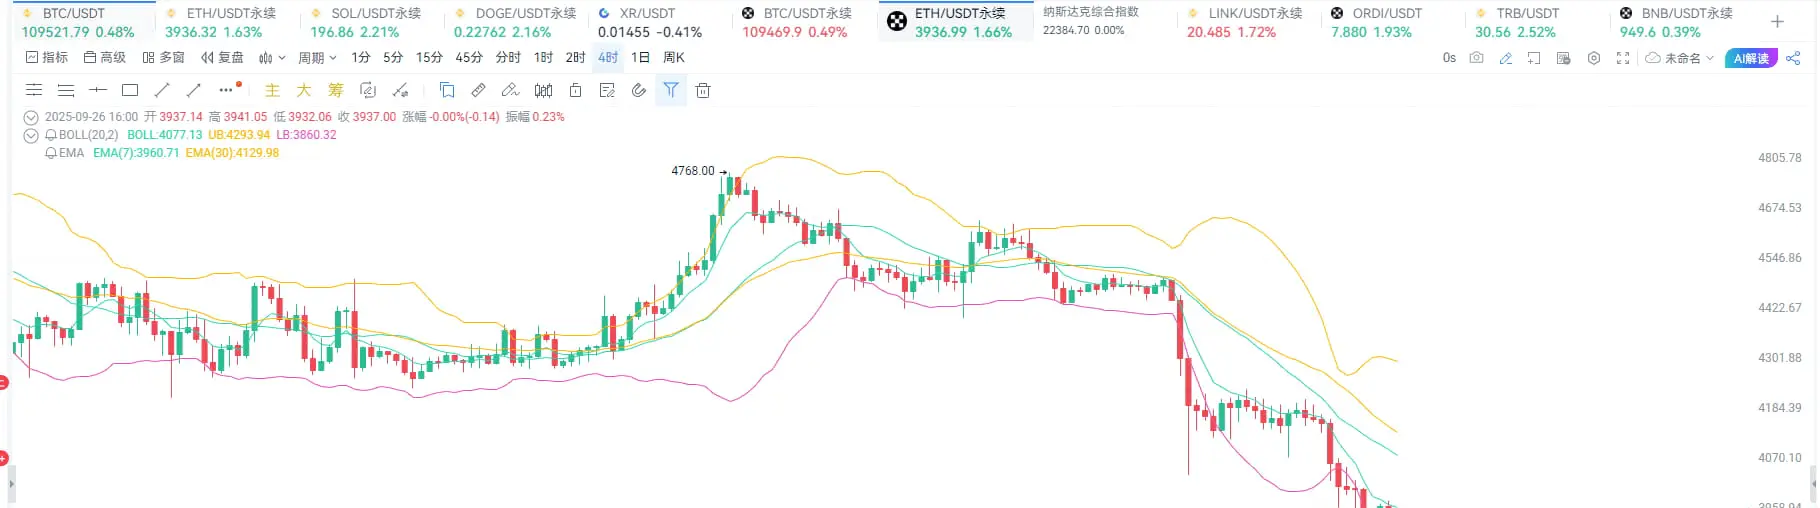Collapse the BOLL indicator legend row
This screenshot has width=1820, height=508.
(31, 135)
